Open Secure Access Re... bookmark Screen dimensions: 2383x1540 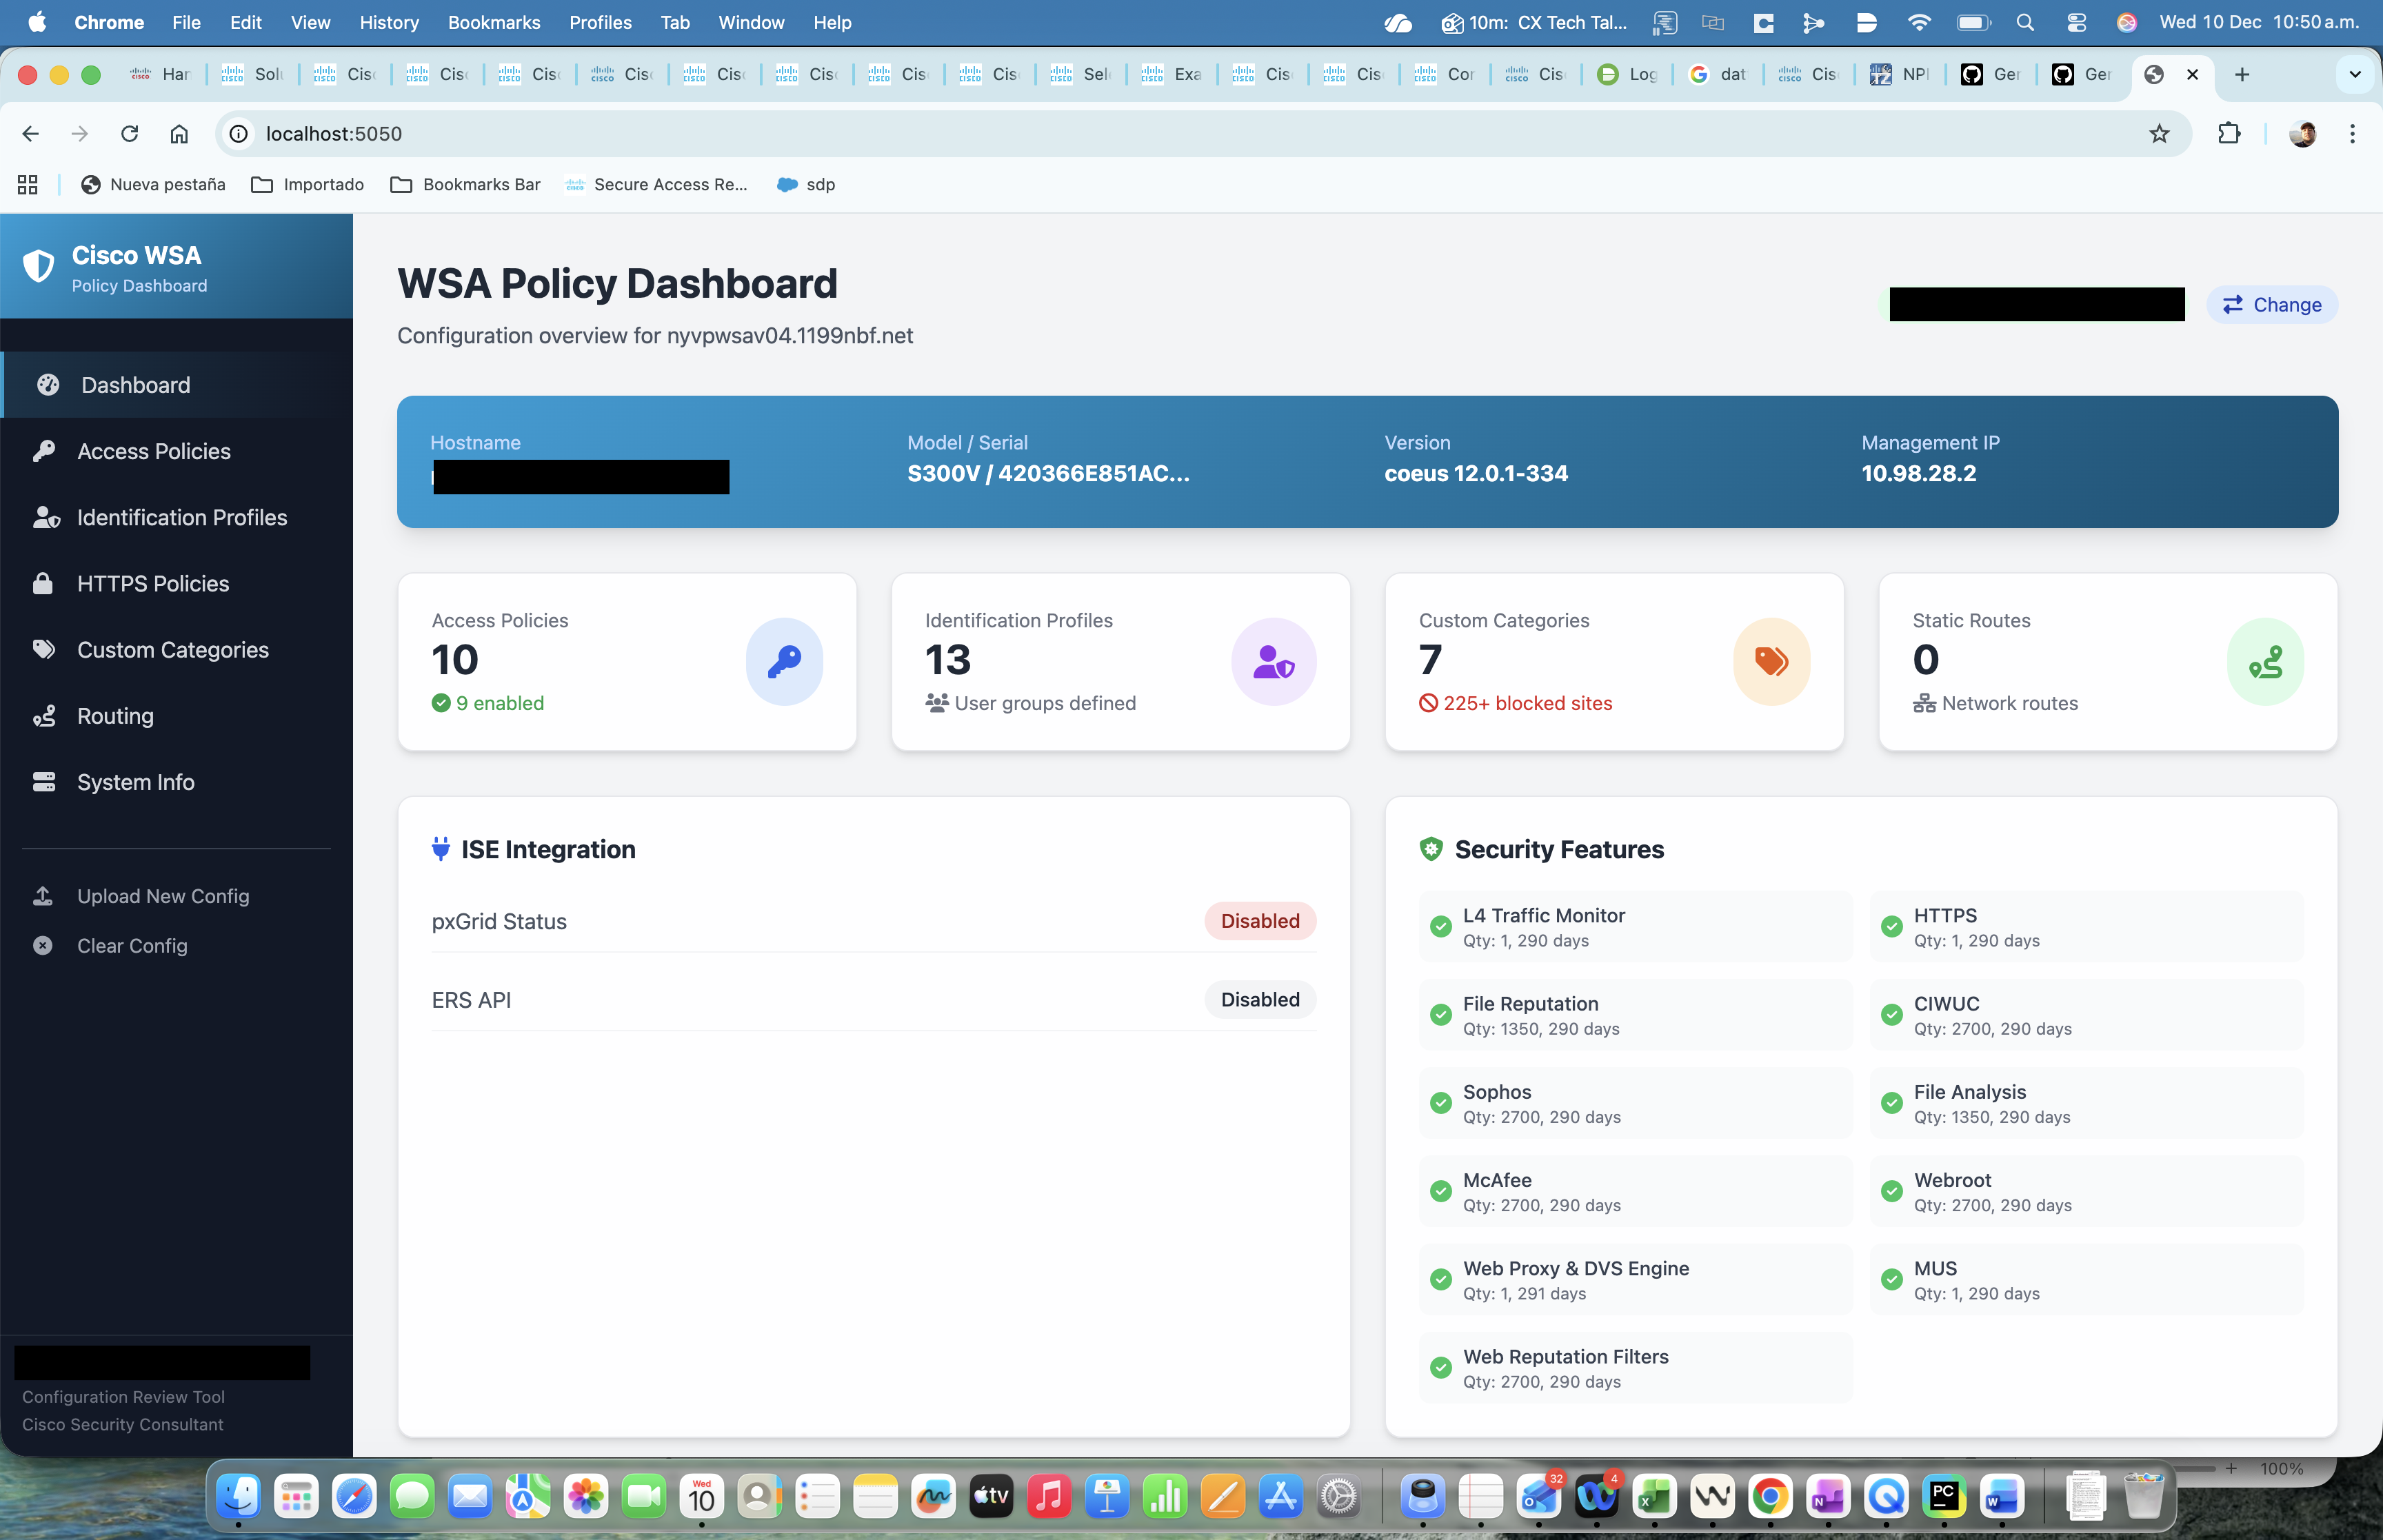(657, 184)
